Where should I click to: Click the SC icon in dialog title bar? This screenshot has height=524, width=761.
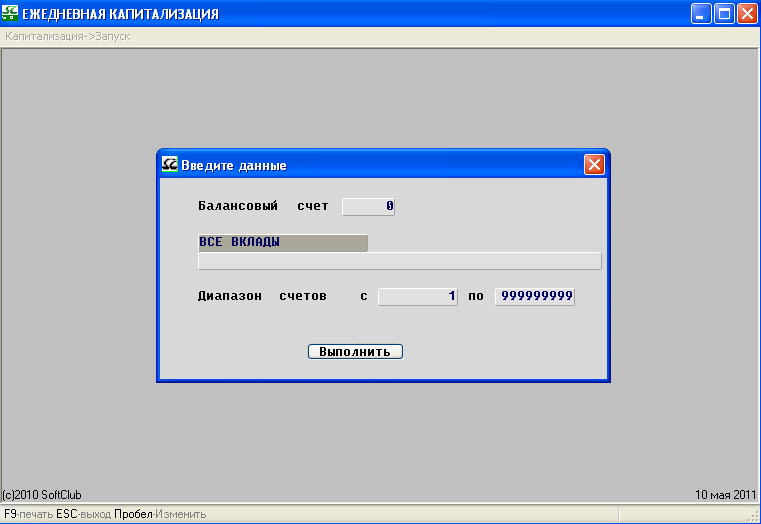tap(170, 164)
